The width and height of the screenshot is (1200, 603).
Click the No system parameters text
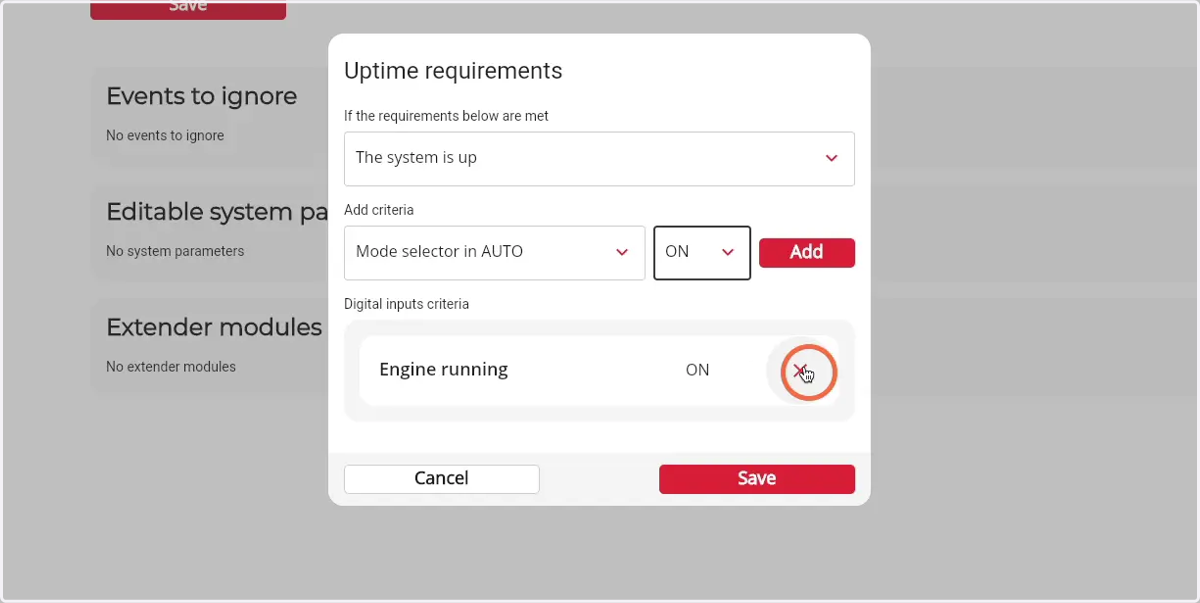click(x=175, y=251)
